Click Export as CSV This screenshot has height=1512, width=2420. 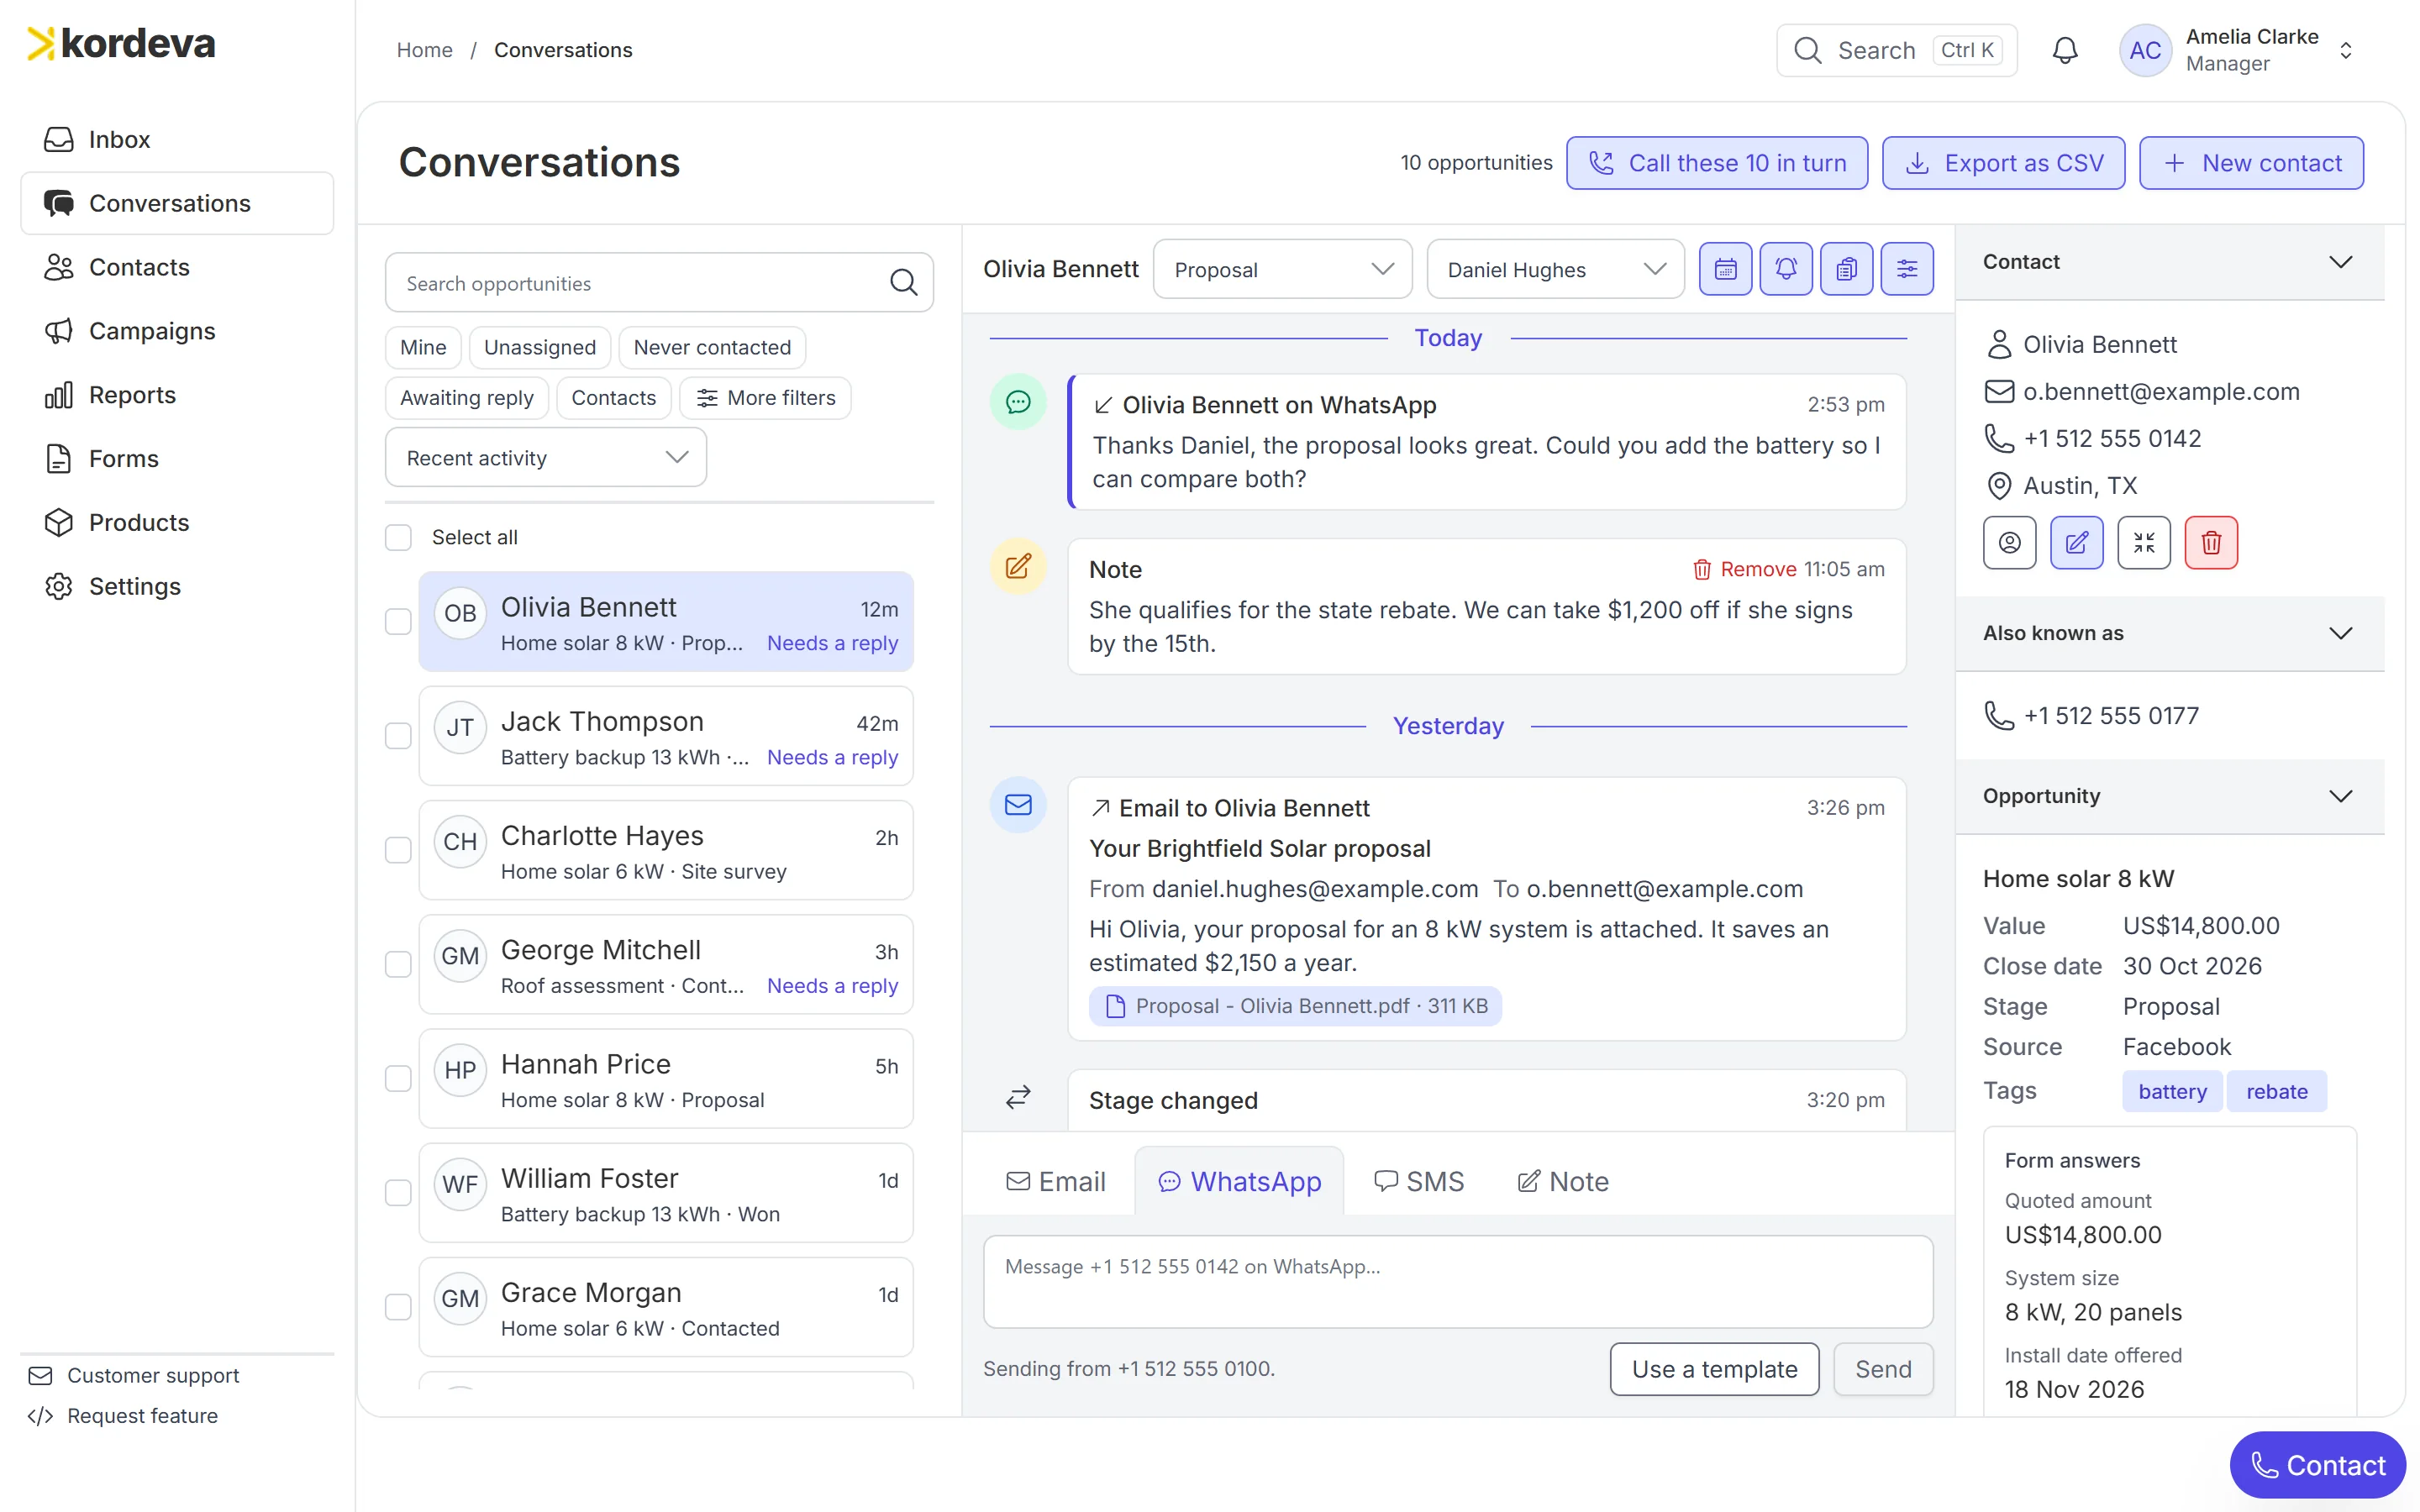point(2003,163)
